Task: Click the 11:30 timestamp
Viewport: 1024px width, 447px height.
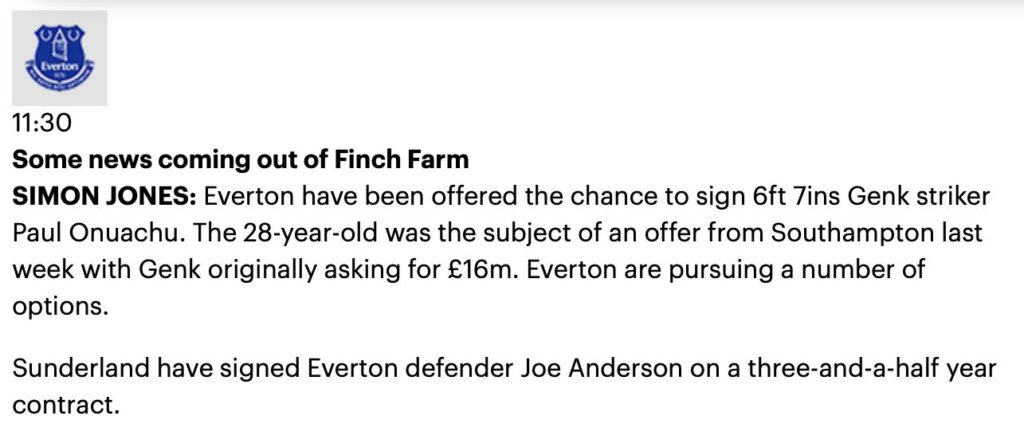Action: pos(44,125)
